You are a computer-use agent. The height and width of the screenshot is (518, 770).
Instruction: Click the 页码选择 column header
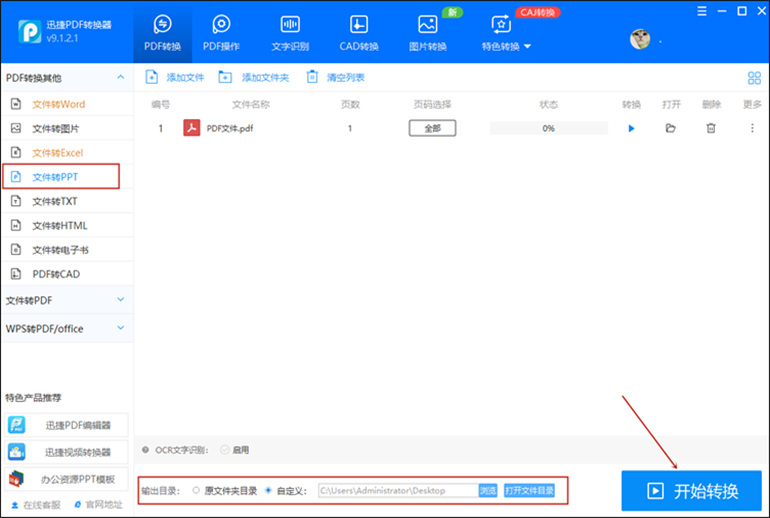pyautogui.click(x=432, y=104)
